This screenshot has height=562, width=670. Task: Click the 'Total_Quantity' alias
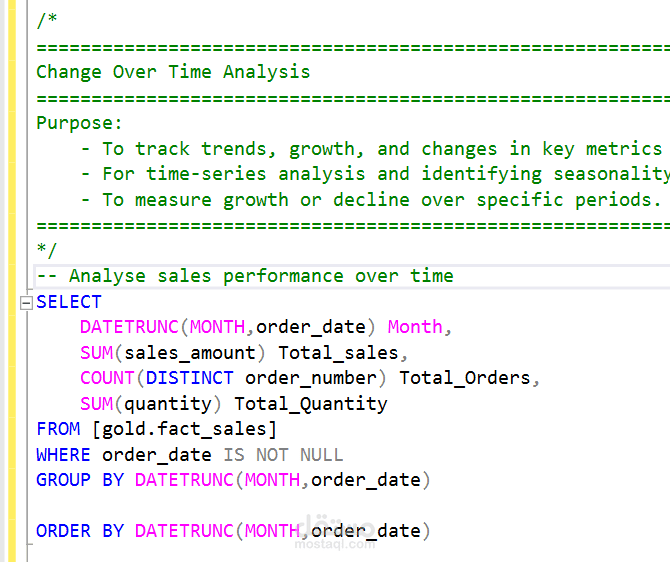click(311, 404)
